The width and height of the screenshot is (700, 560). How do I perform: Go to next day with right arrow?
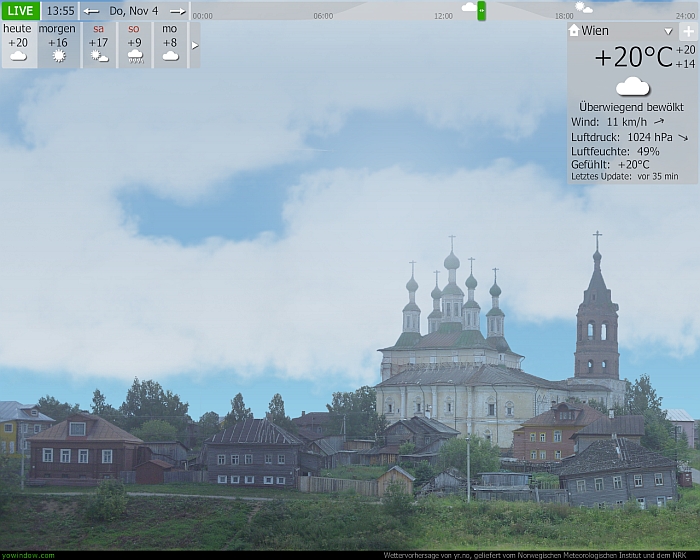178,11
